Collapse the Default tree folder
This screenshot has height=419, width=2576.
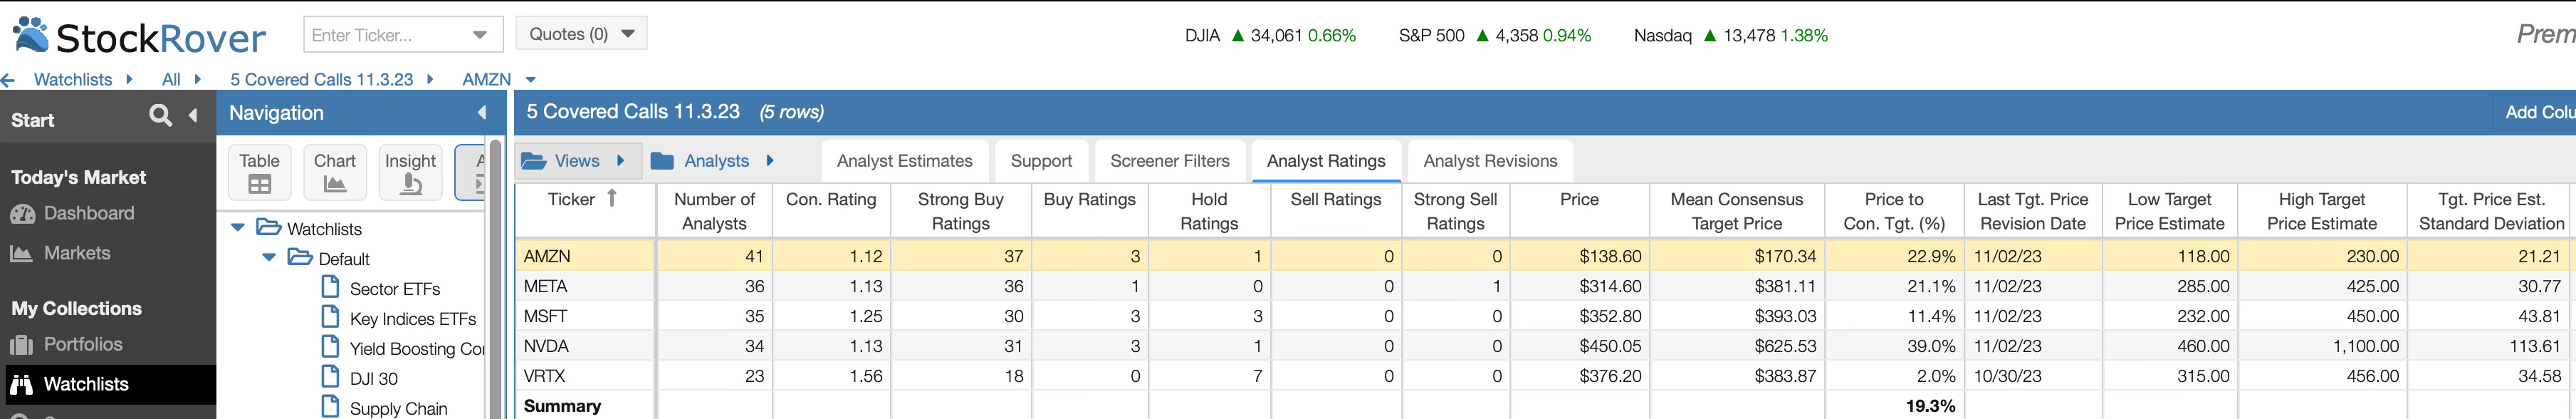pyautogui.click(x=269, y=258)
